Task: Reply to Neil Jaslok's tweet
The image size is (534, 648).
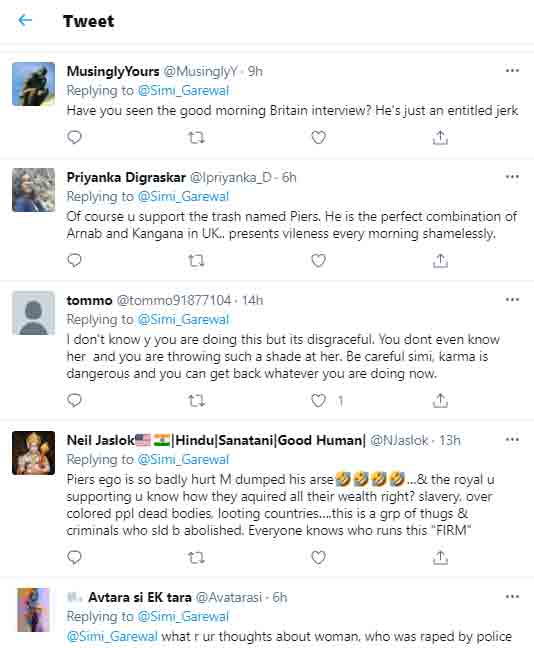Action: click(x=74, y=557)
